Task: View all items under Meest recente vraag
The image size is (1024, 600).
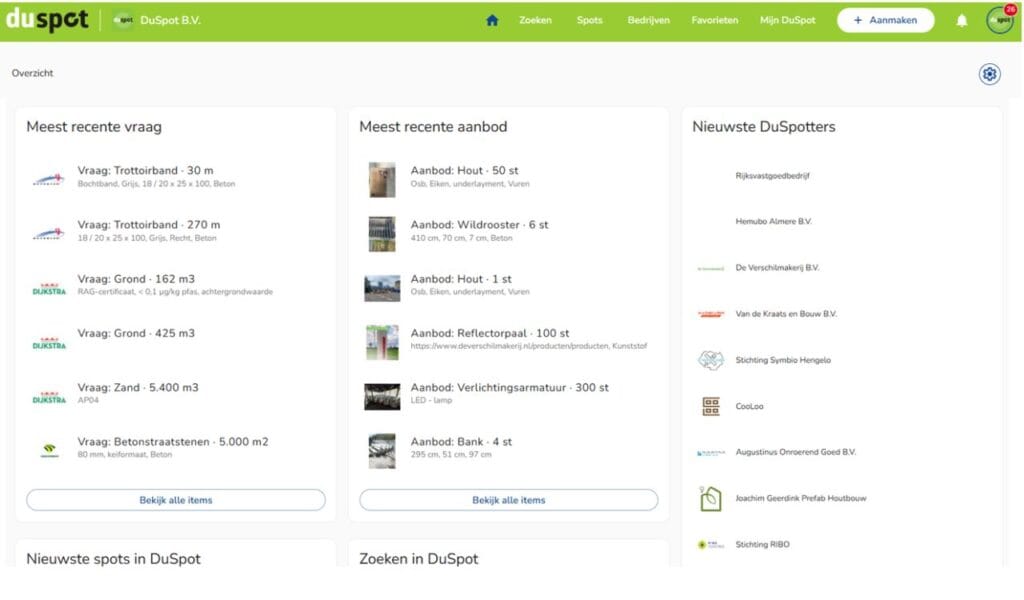Action: click(176, 500)
